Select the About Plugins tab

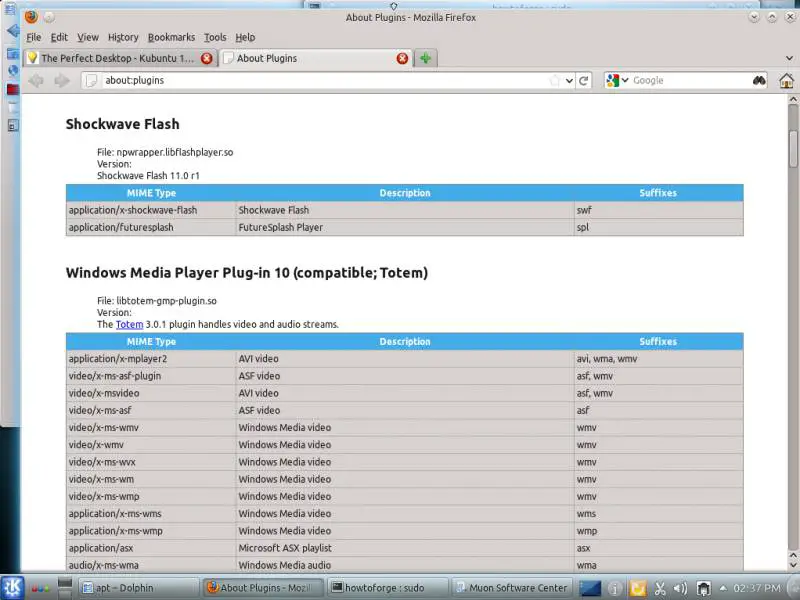click(x=315, y=58)
